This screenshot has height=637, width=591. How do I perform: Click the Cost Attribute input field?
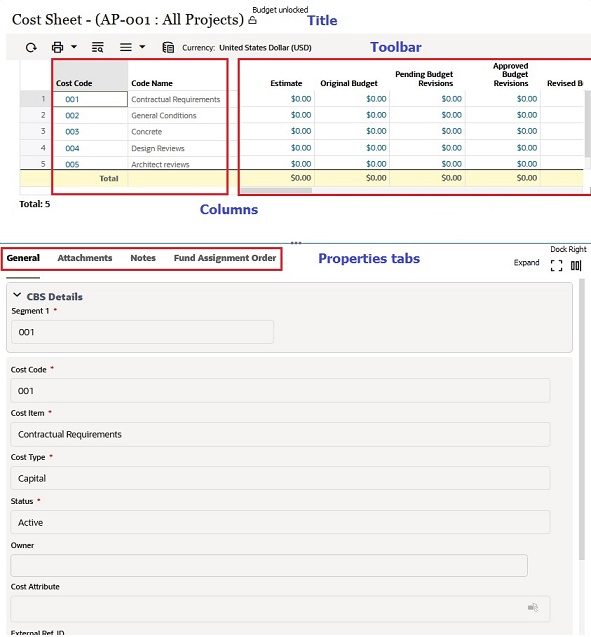tap(280, 608)
